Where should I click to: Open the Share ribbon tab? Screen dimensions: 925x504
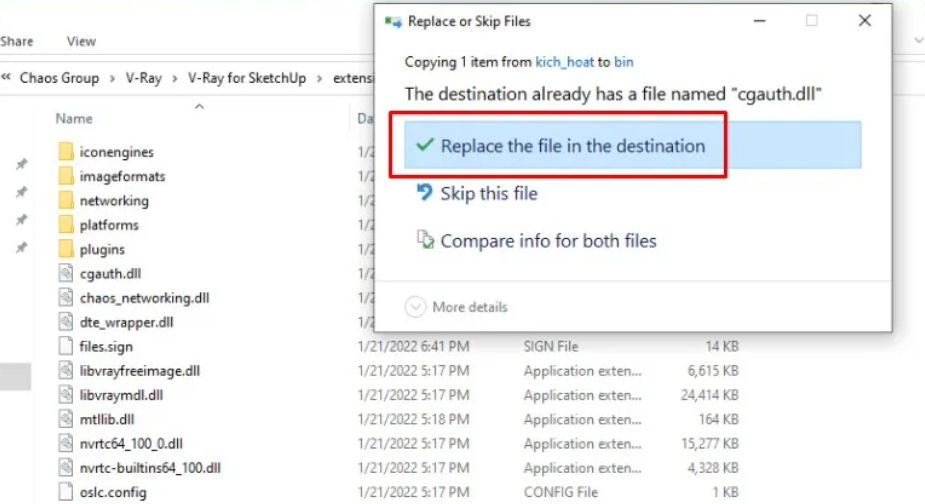[x=16, y=41]
